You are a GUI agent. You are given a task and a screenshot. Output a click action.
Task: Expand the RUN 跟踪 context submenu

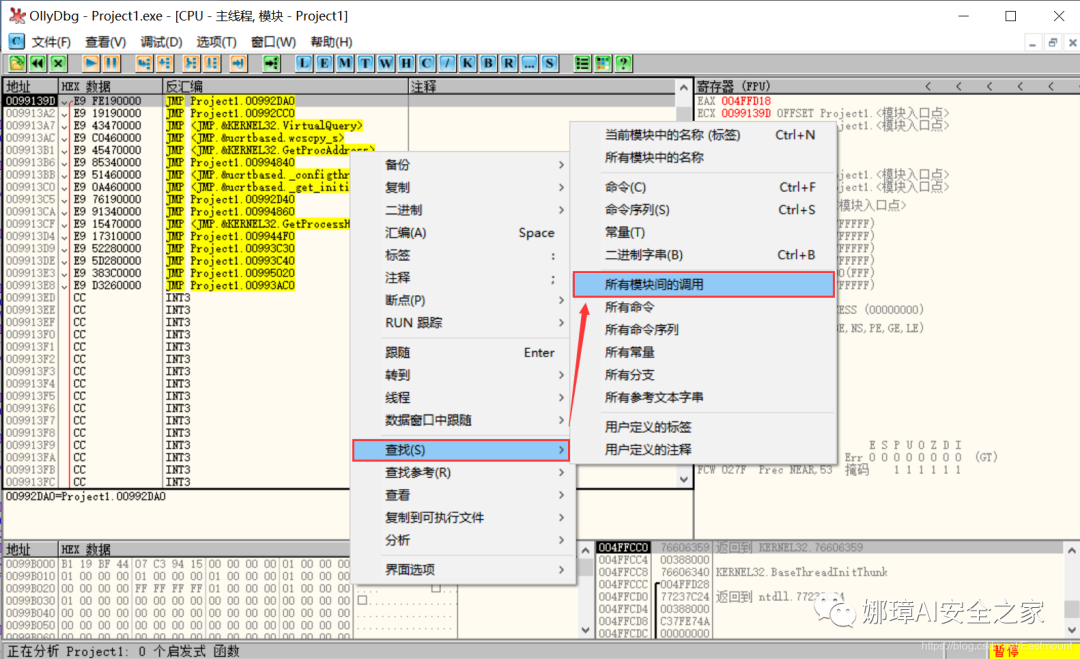(463, 323)
